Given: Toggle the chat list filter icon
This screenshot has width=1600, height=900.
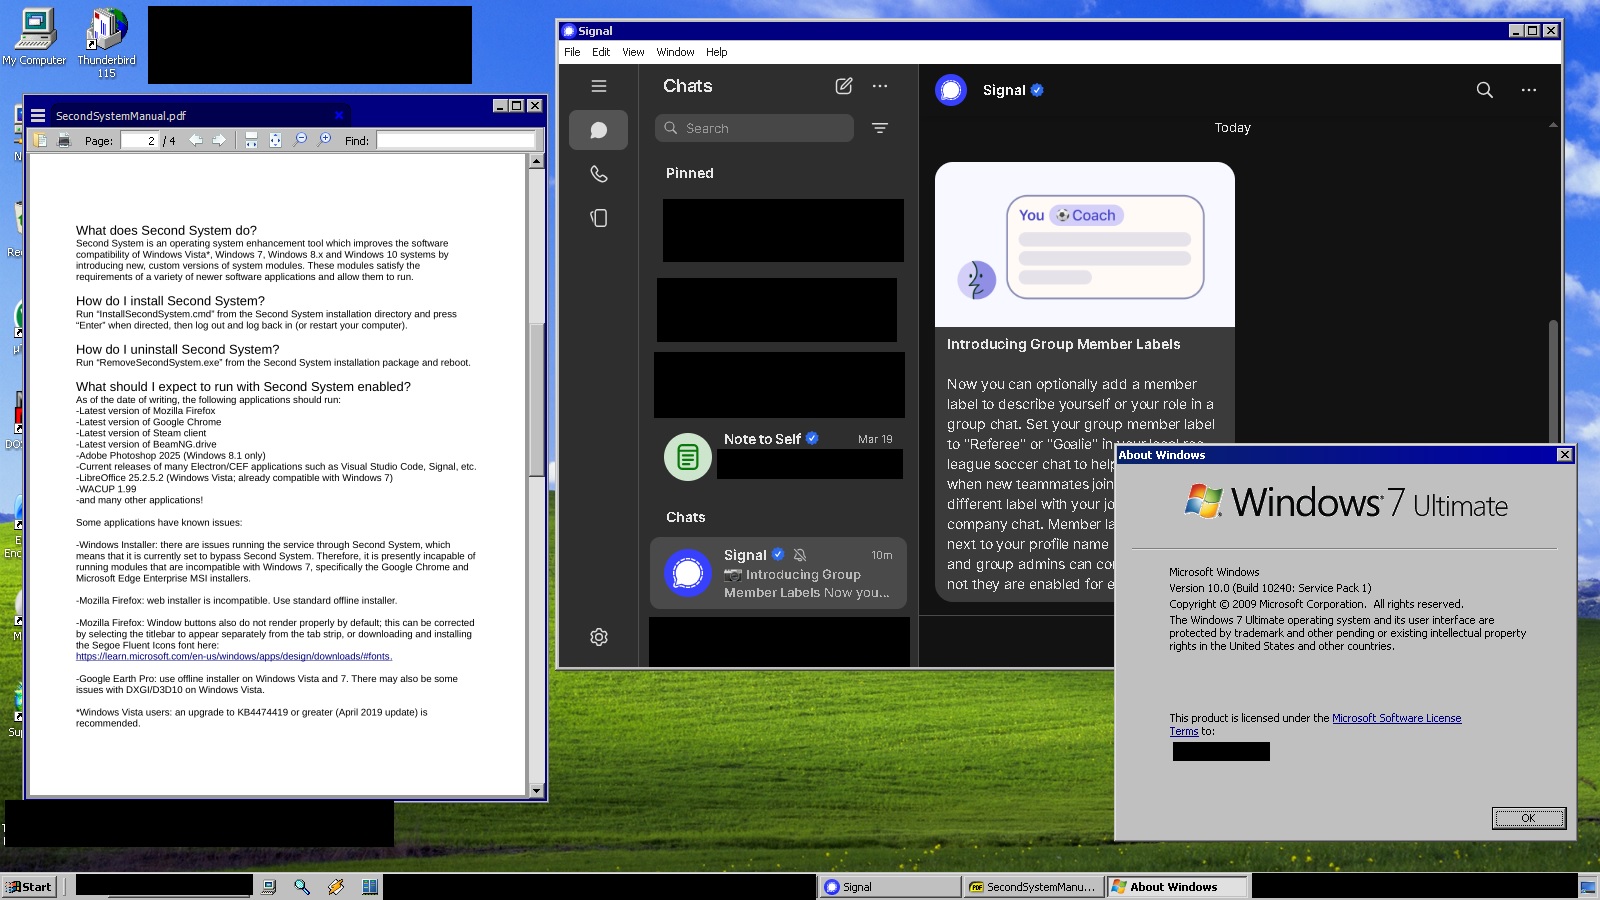Looking at the screenshot, I should [879, 128].
